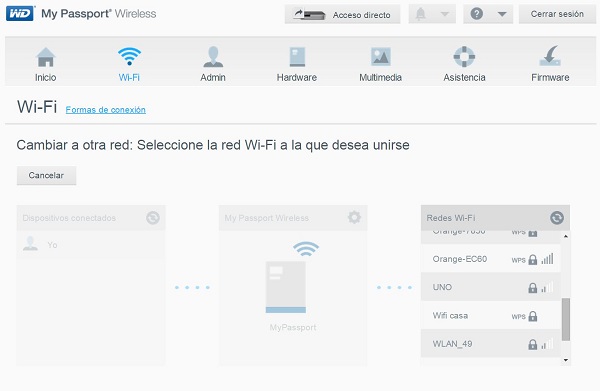Click the lock icon for Wifi casa
The image size is (600, 391).
click(x=533, y=316)
